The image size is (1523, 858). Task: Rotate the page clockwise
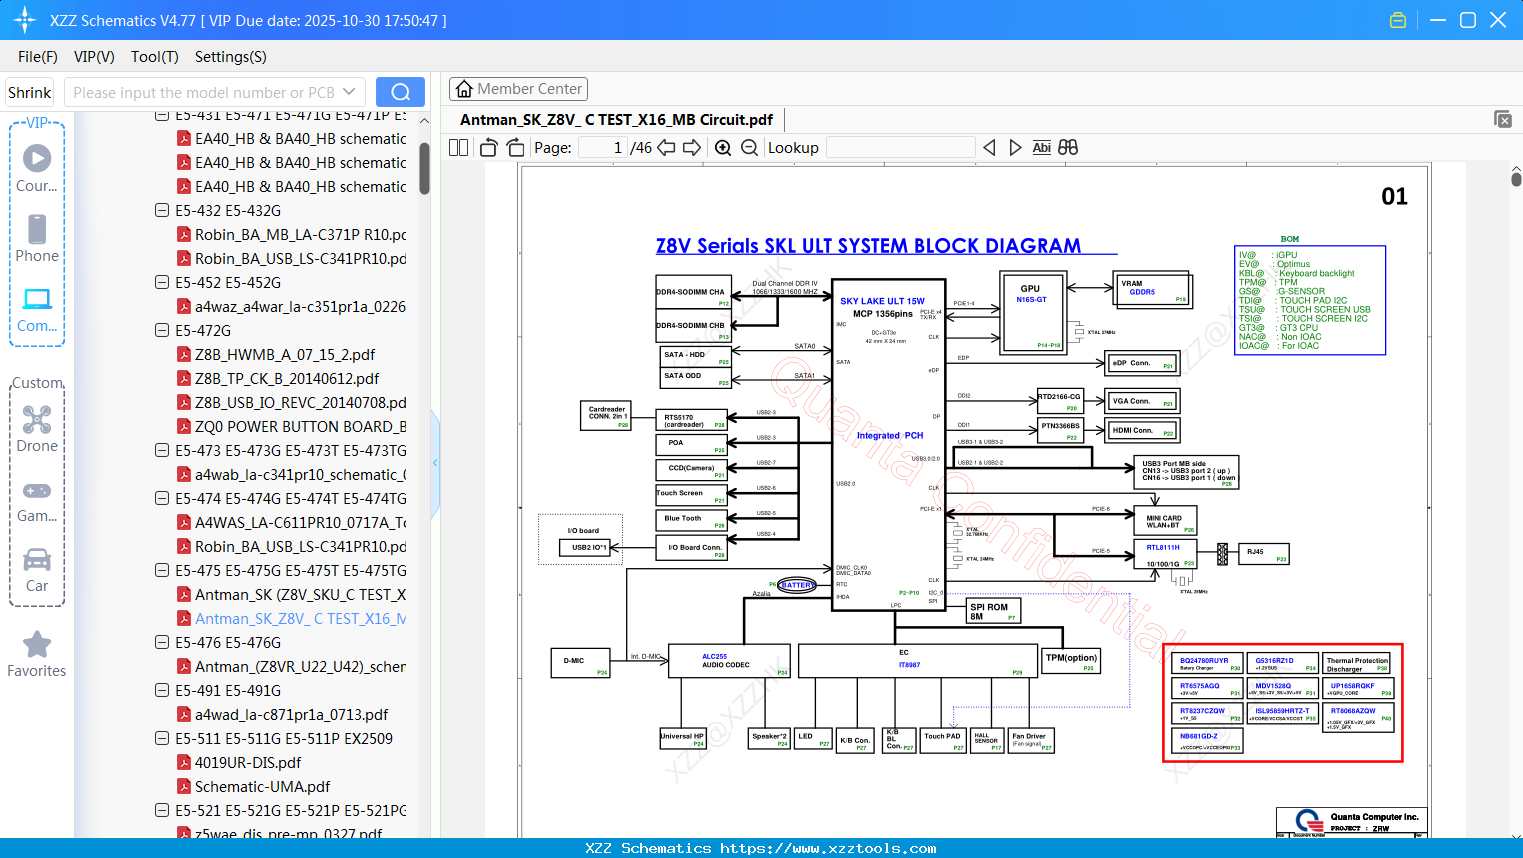tap(515, 148)
